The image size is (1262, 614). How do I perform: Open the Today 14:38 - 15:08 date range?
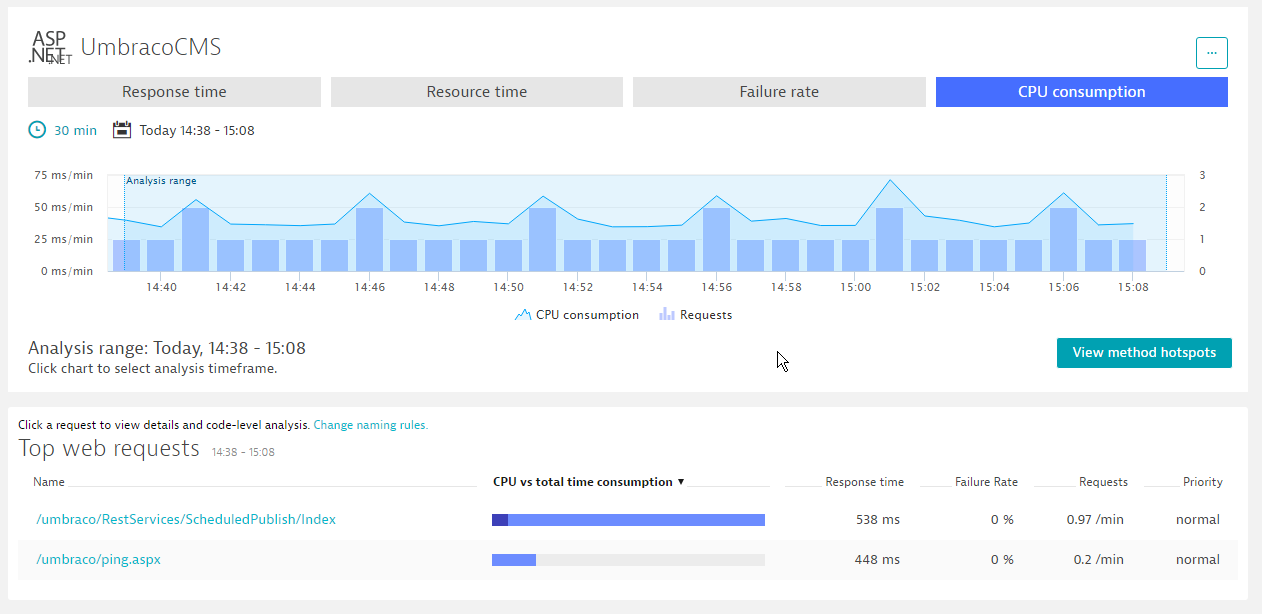tap(197, 130)
